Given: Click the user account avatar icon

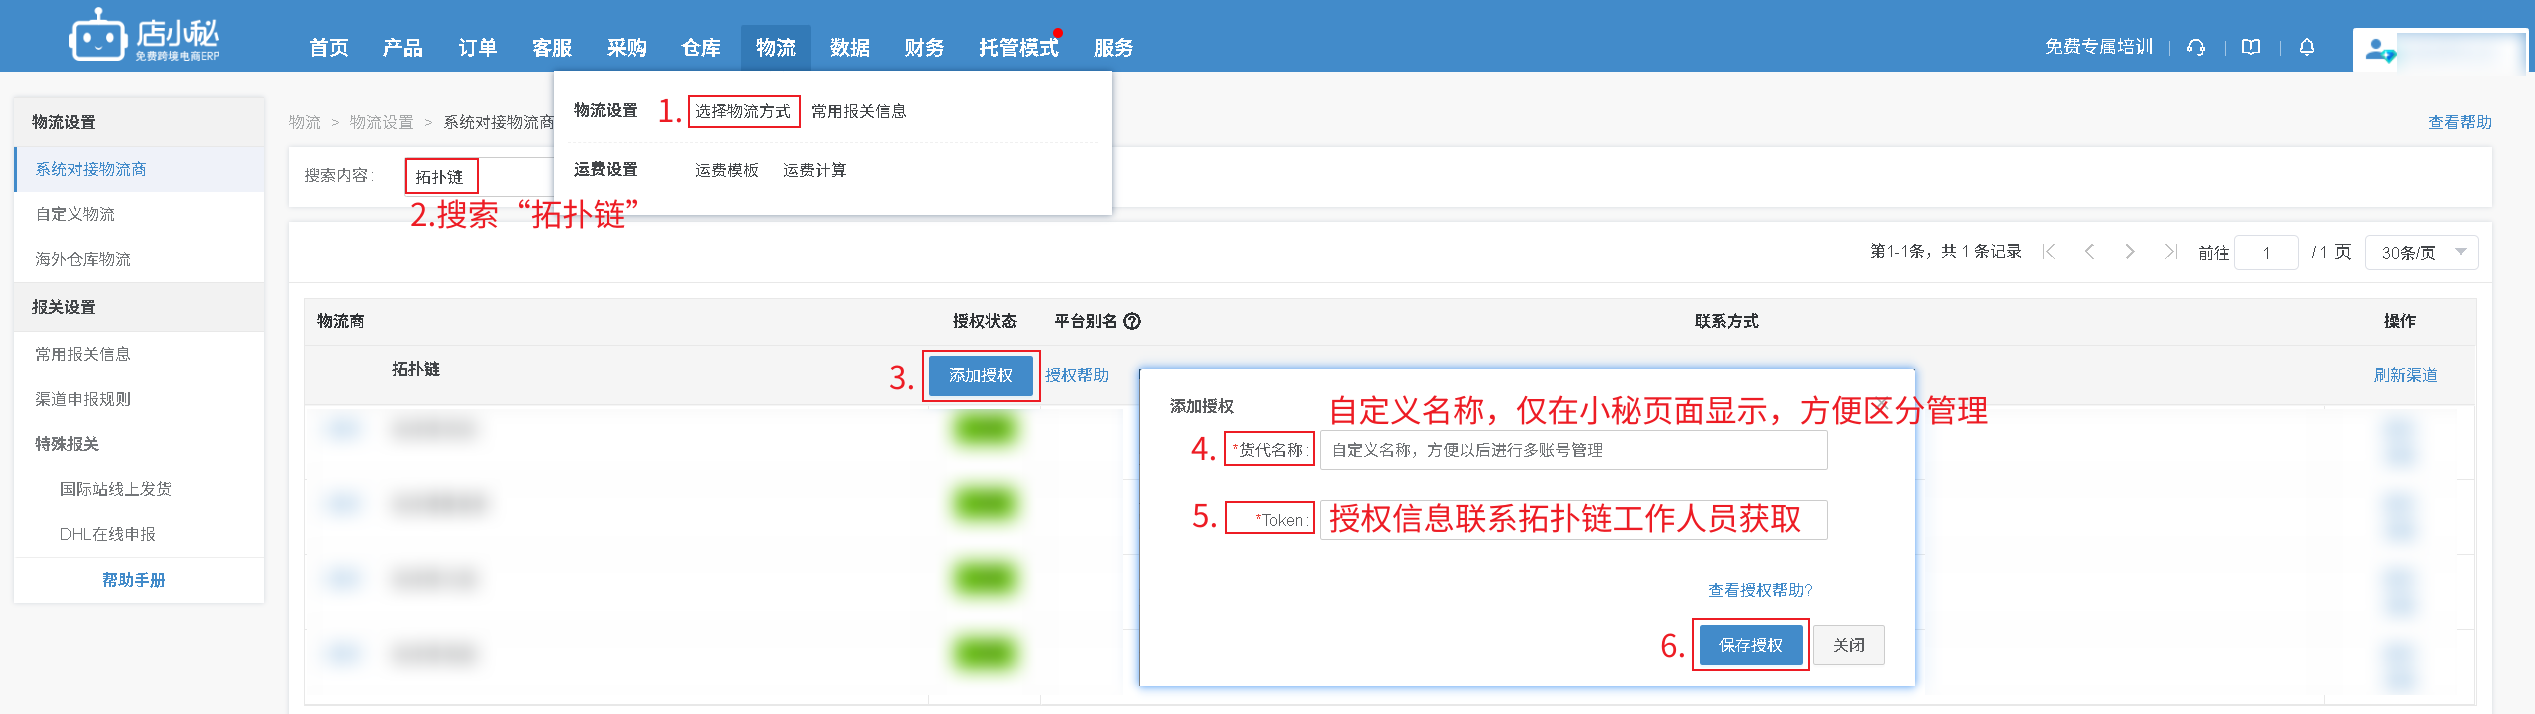Looking at the screenshot, I should tap(2379, 50).
